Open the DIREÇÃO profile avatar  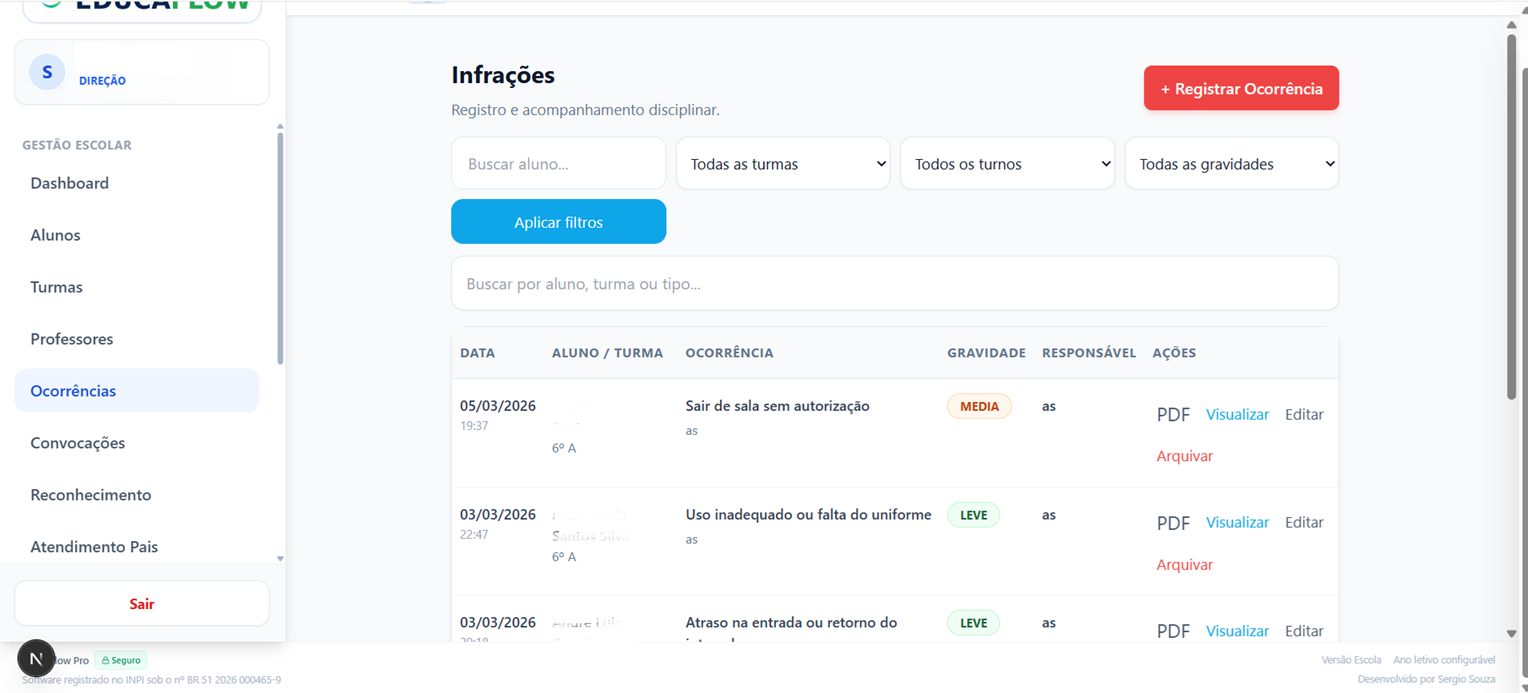46,71
